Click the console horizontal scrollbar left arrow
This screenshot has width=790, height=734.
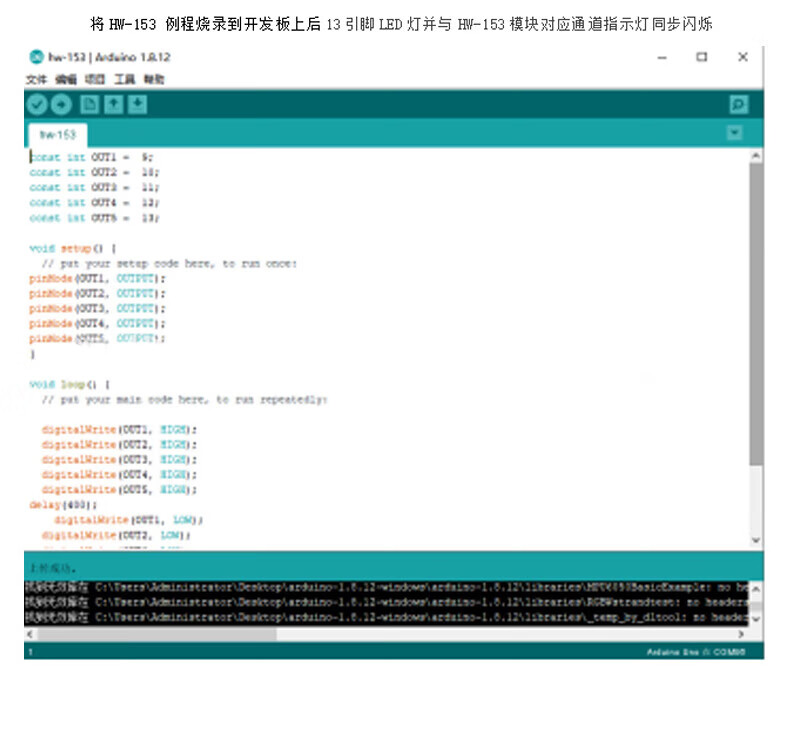(x=30, y=634)
